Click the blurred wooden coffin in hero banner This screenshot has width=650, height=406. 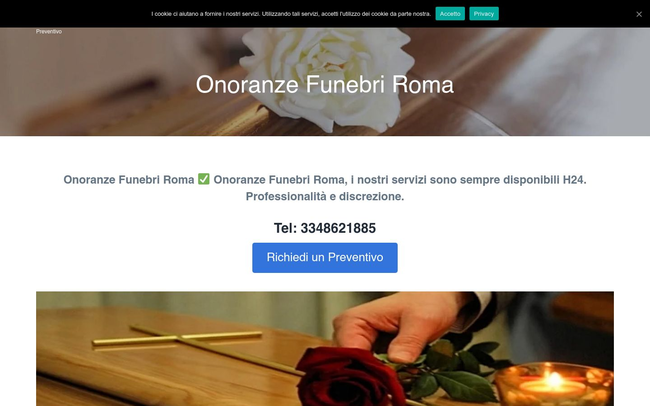click(x=166, y=112)
